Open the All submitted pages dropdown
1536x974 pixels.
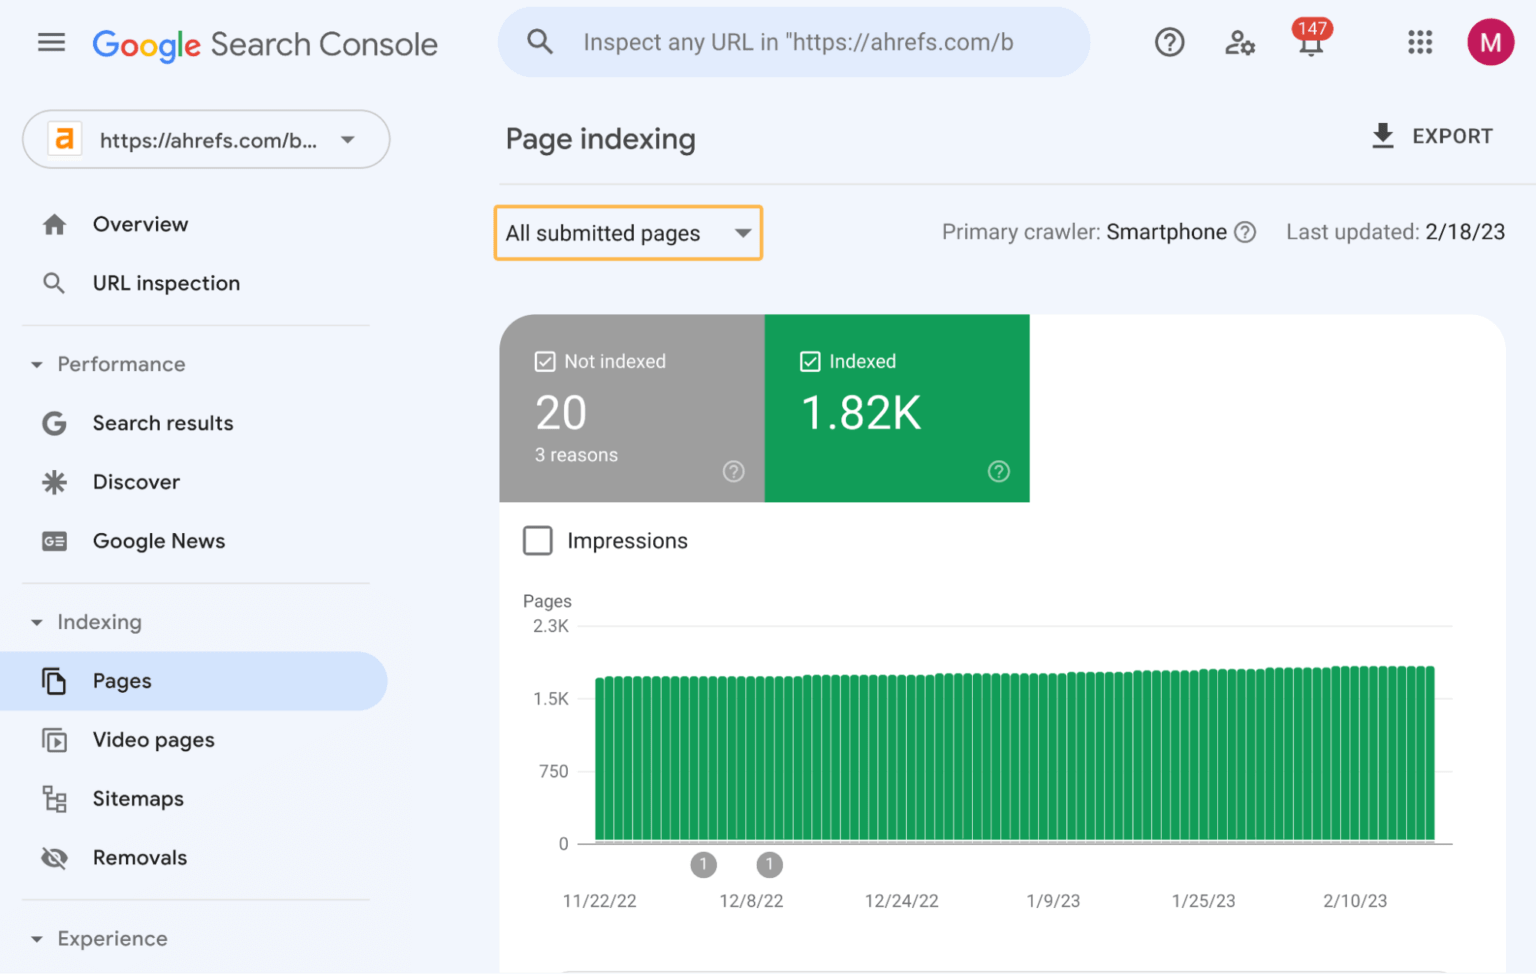click(628, 233)
